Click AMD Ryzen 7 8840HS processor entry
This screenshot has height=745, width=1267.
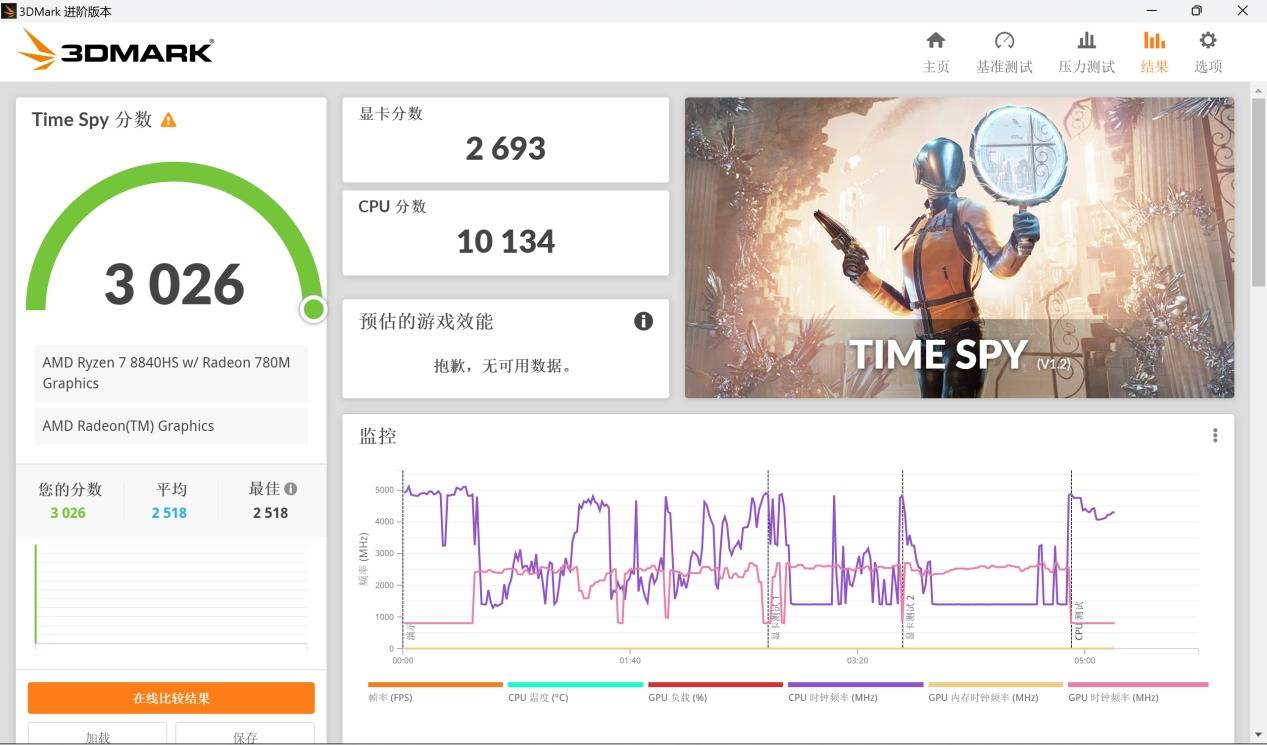pyautogui.click(x=171, y=373)
